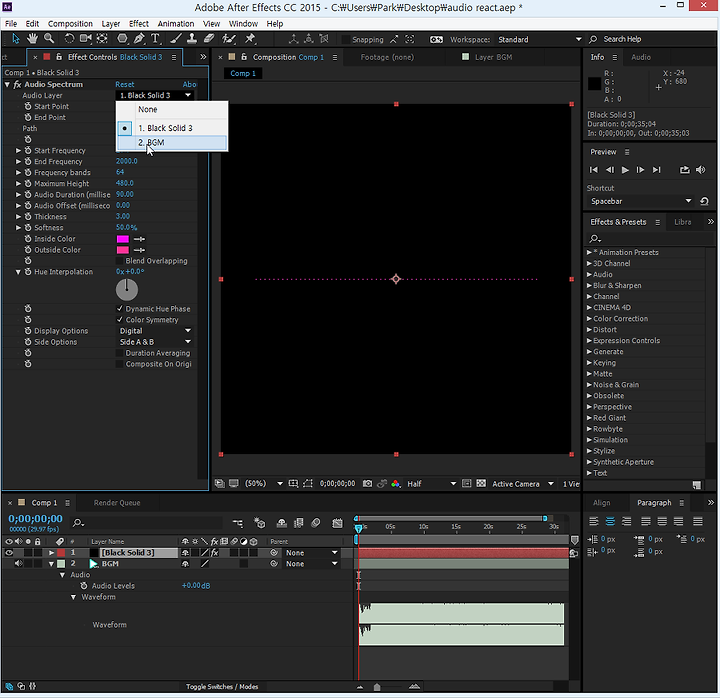Select the Pen tool
Screen dimensions: 720x698
click(x=138, y=39)
